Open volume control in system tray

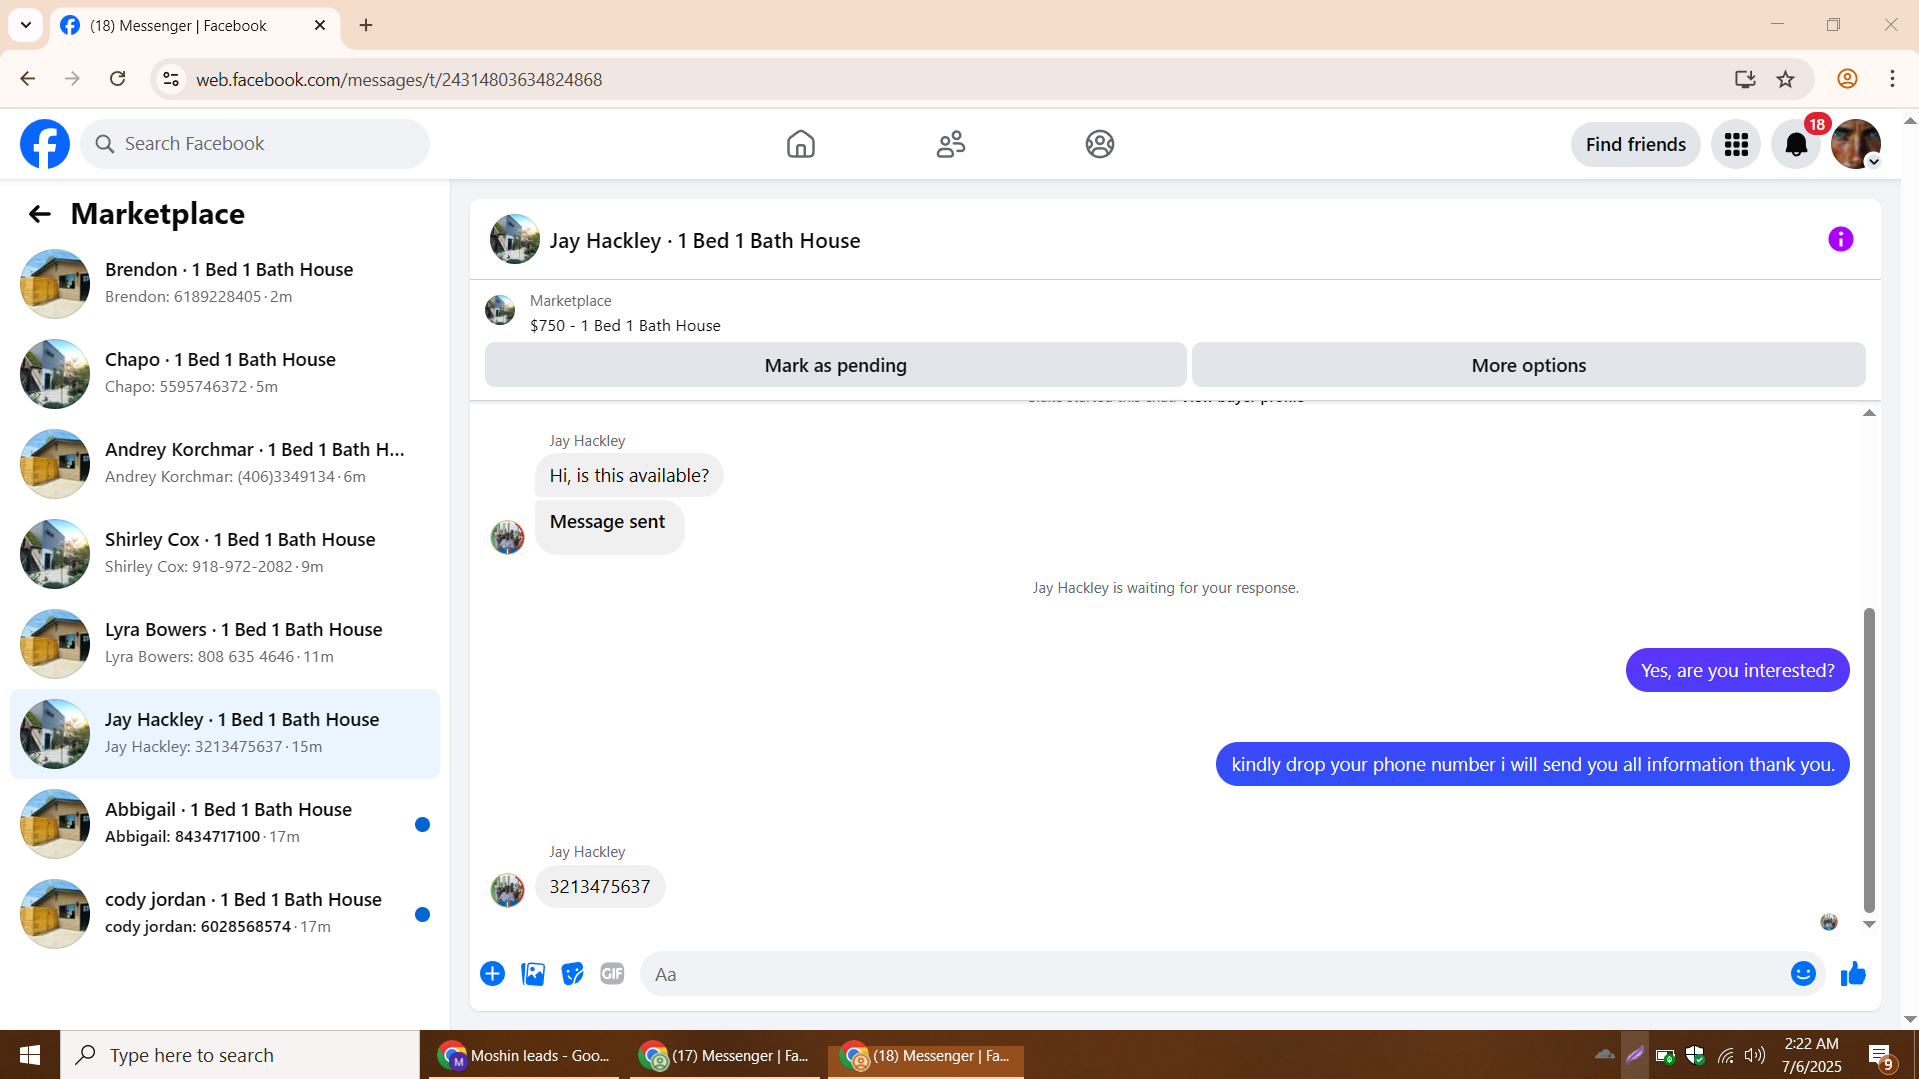[x=1755, y=1055]
